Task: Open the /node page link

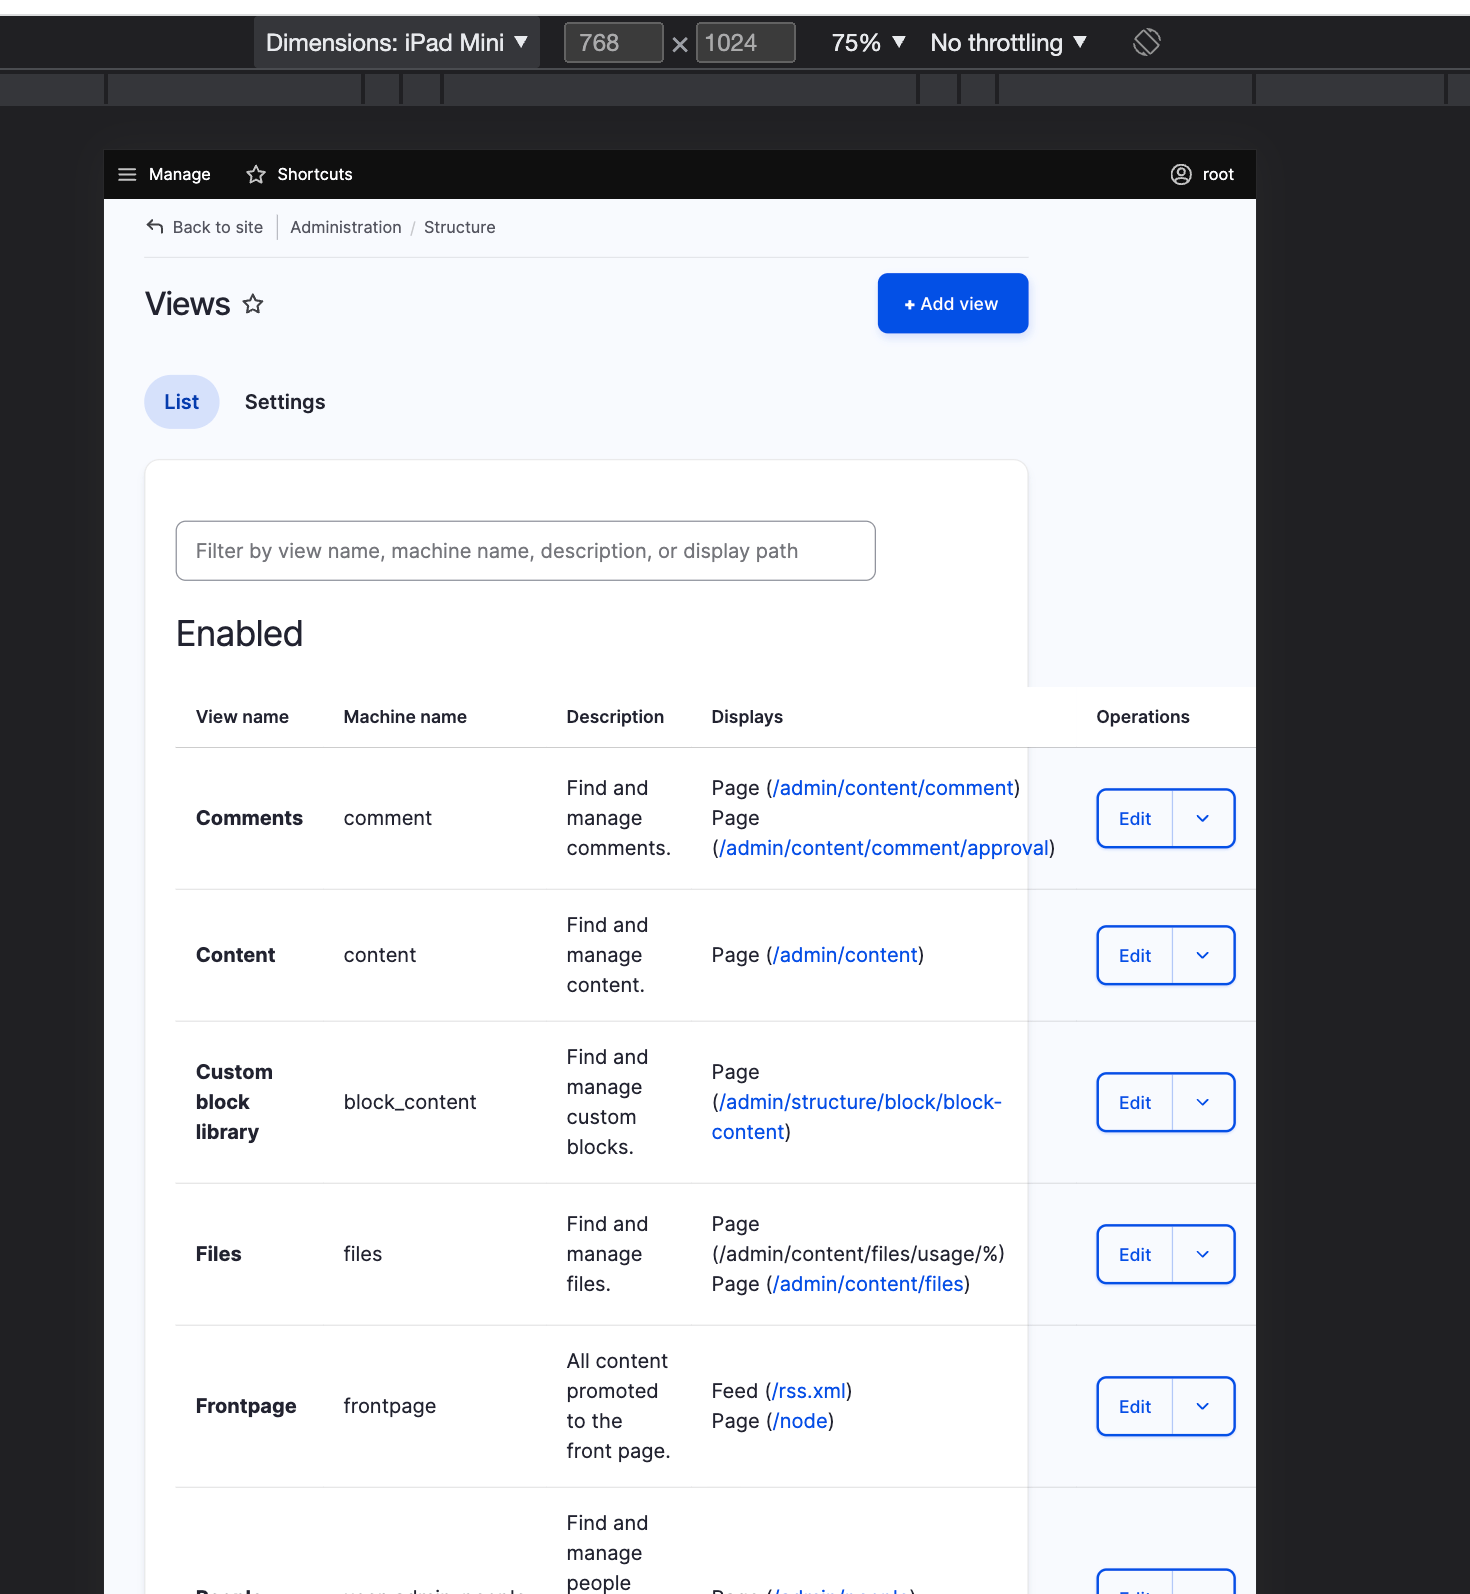Action: coord(801,1421)
